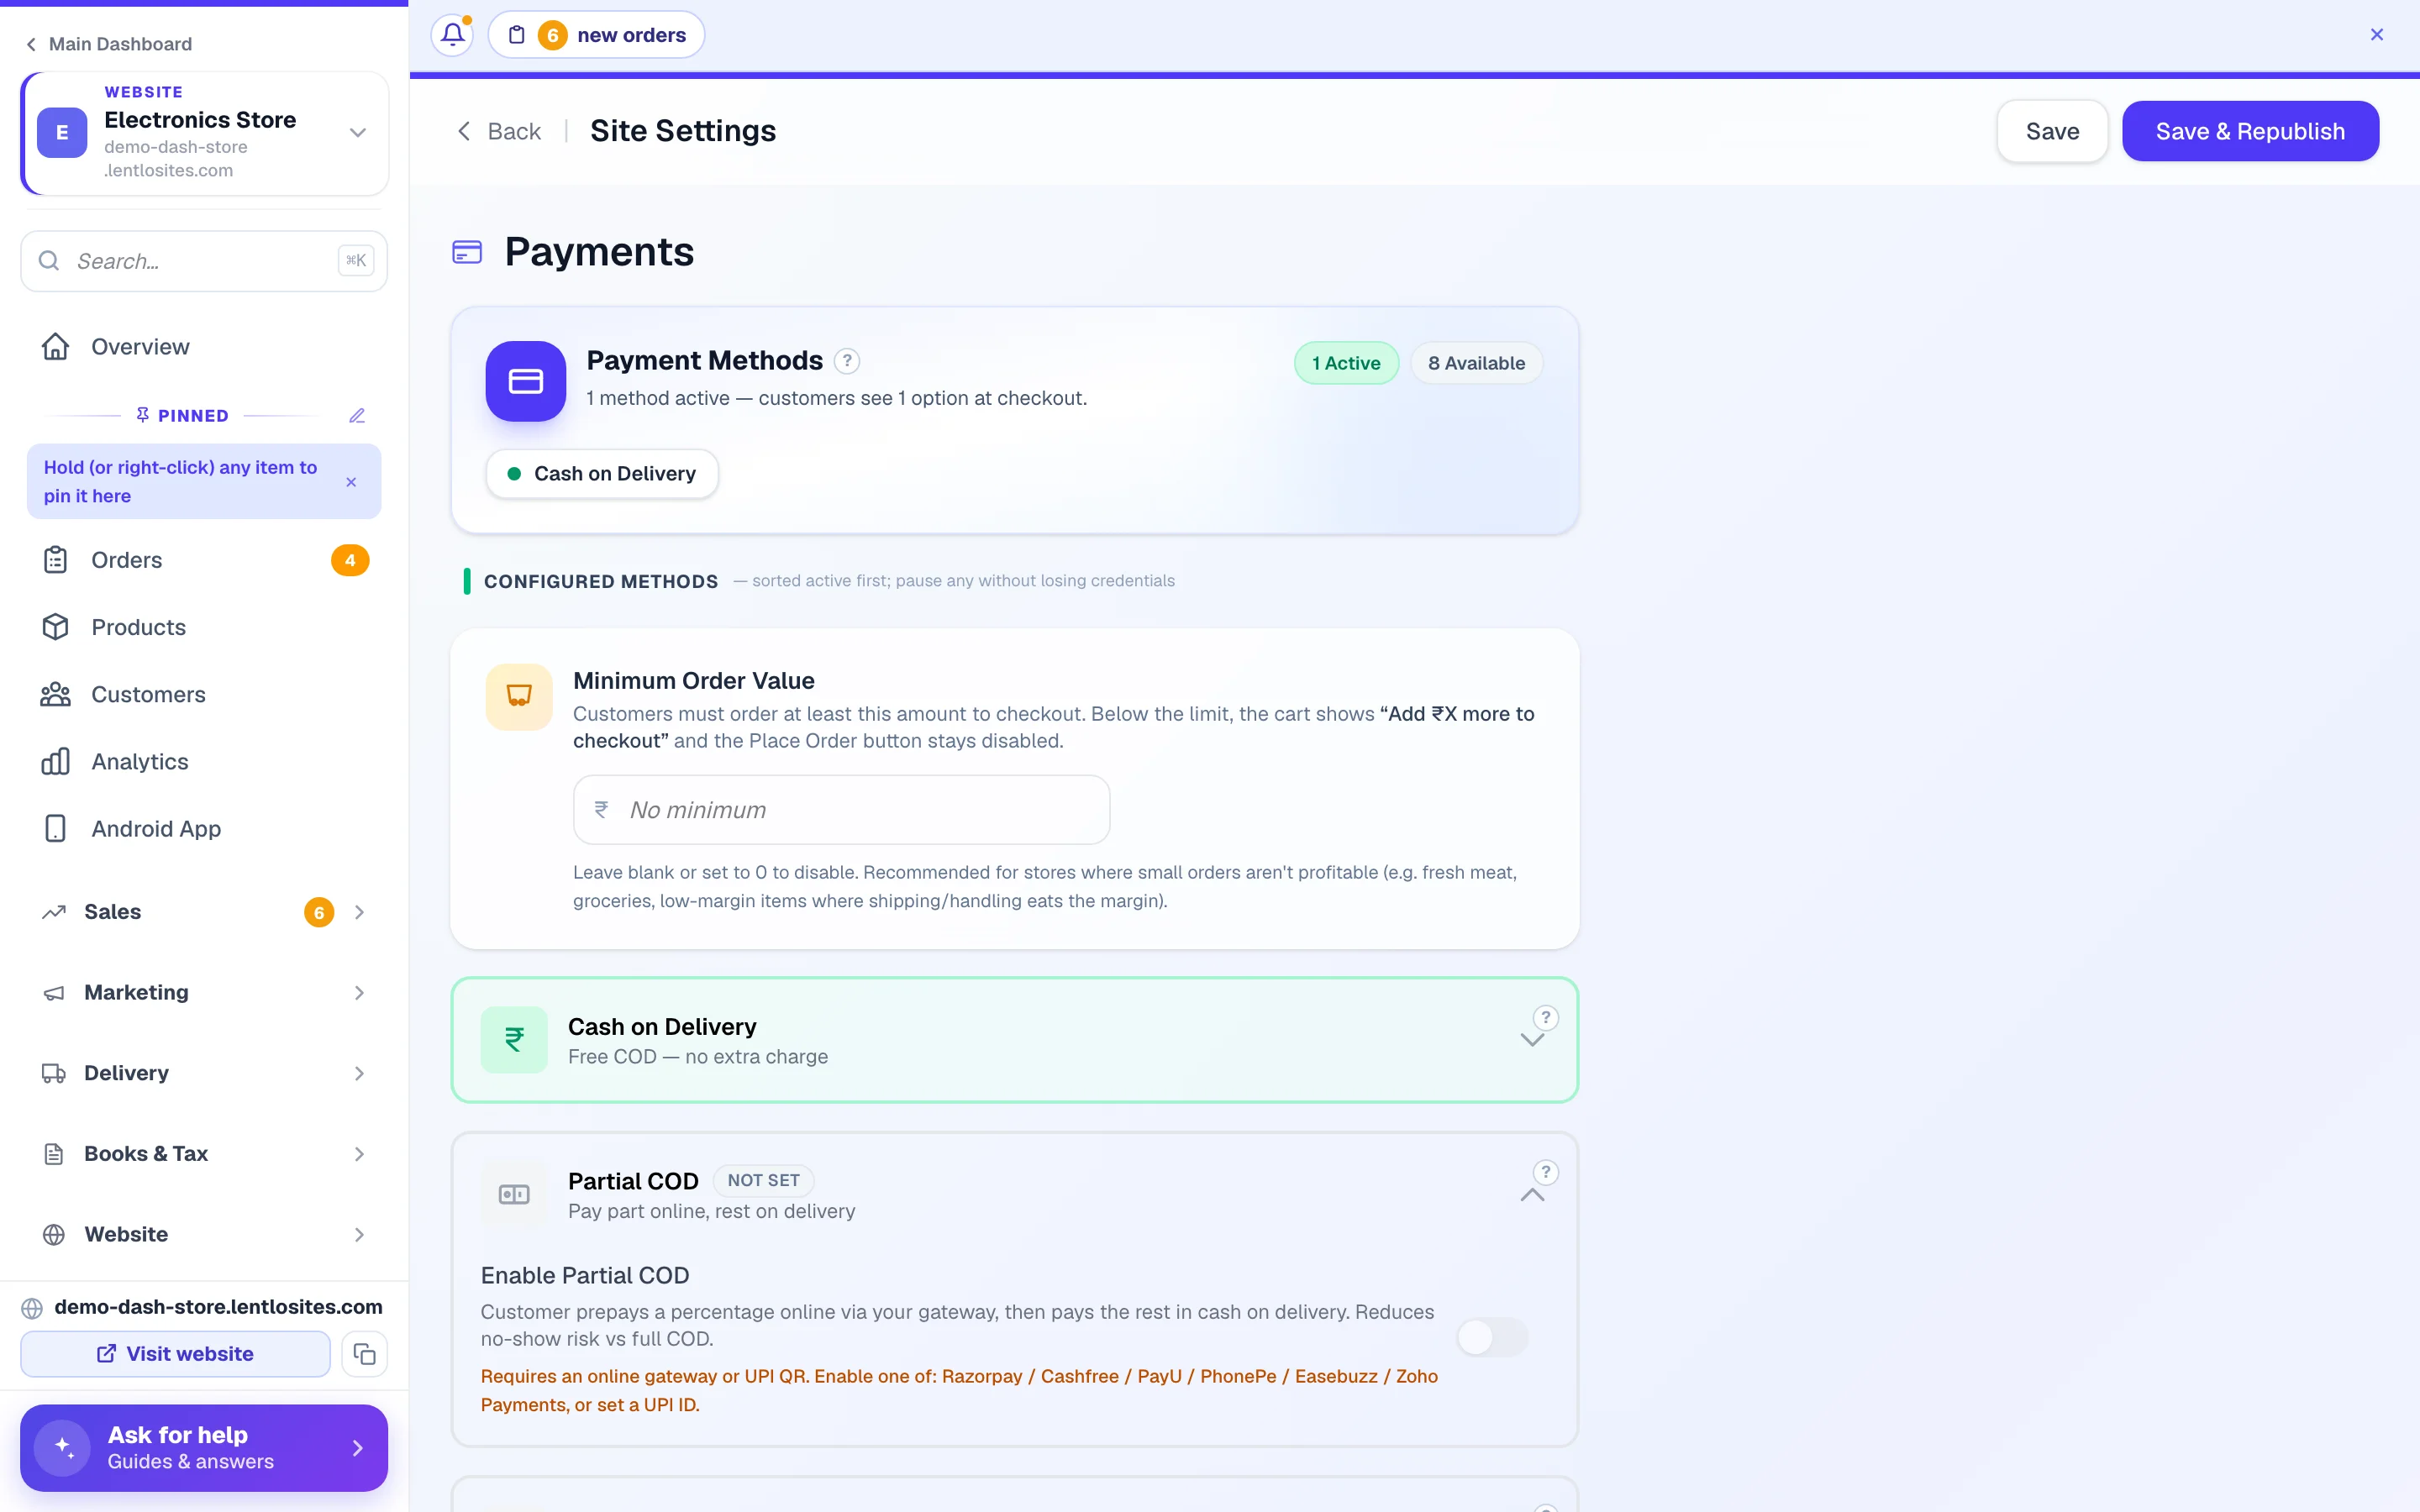Open Customers in the sidebar
This screenshot has height=1512, width=2420.
204,694
